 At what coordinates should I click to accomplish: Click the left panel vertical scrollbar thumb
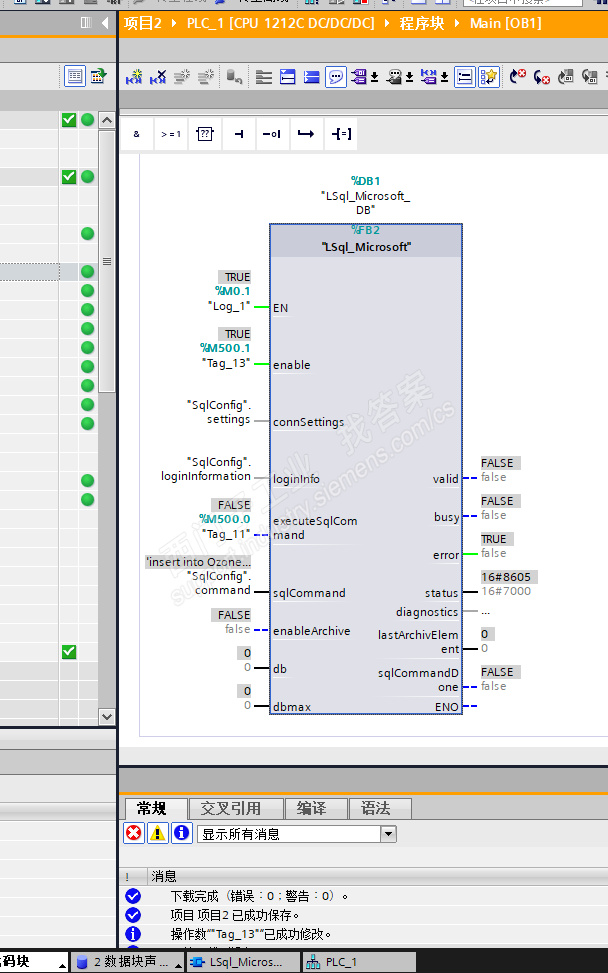tap(107, 261)
